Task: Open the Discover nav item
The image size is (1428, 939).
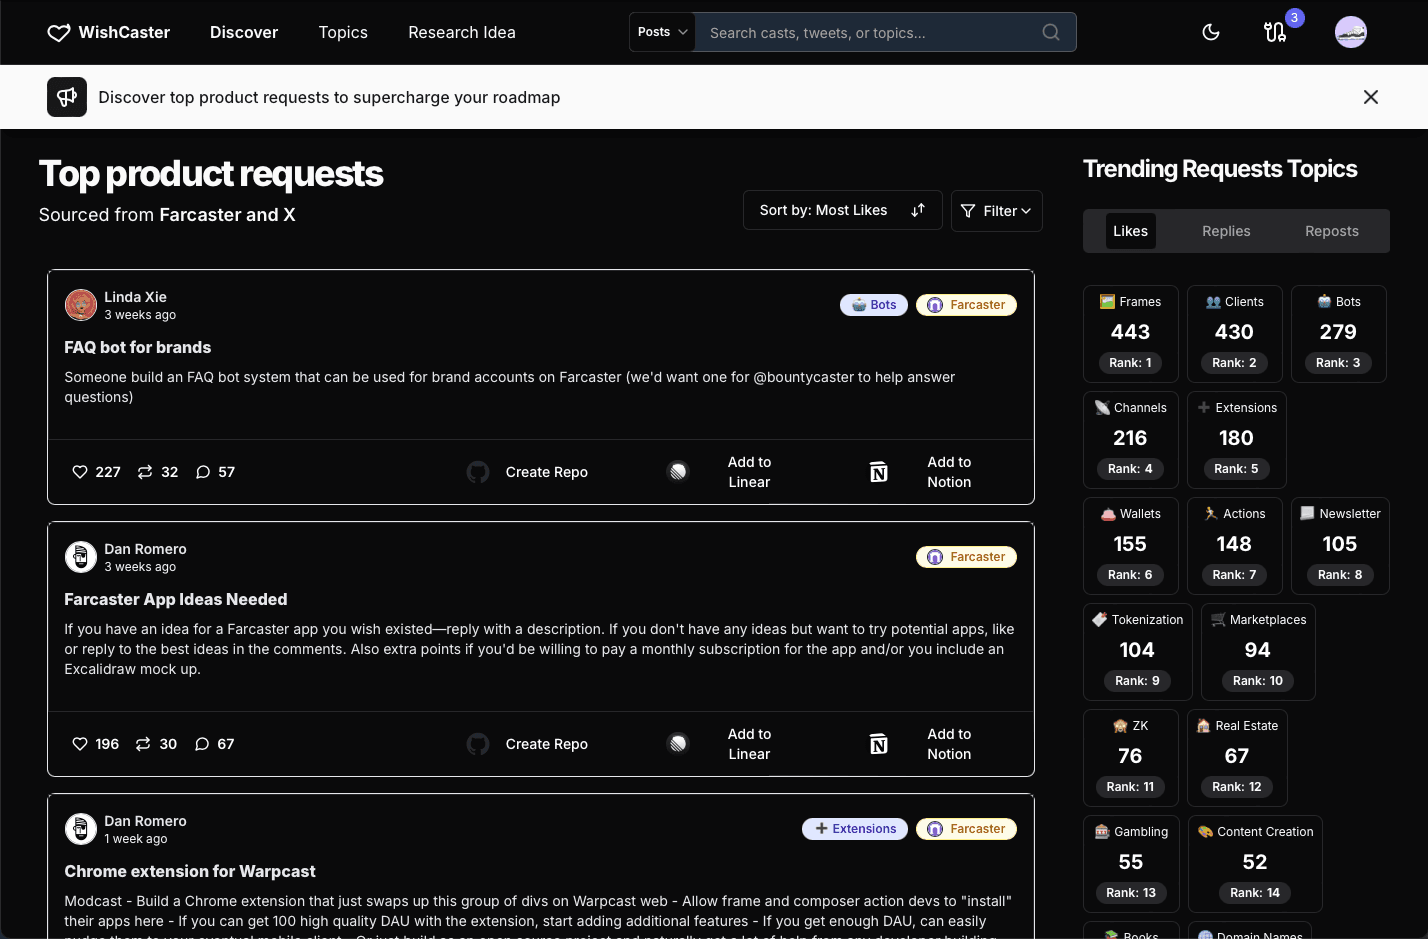Action: 244,32
